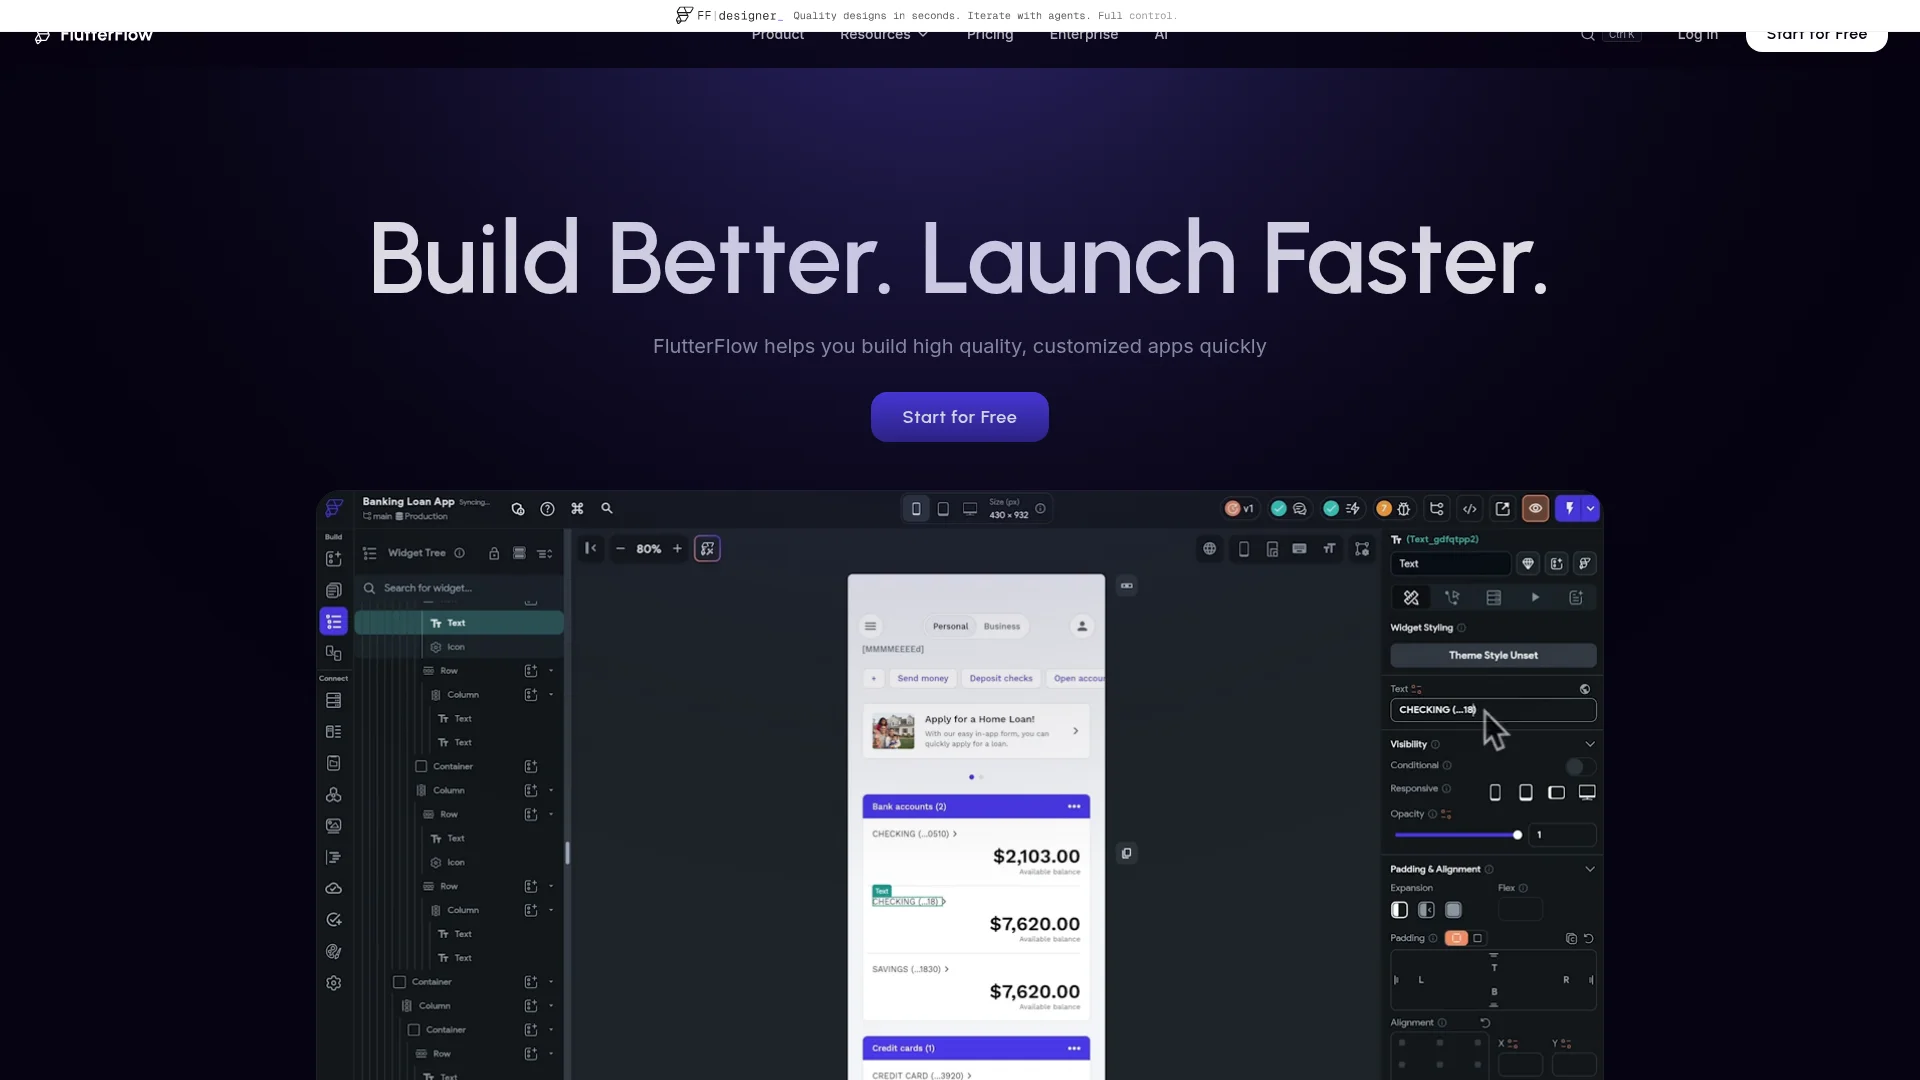Collapse the Row below Icon in tree

(x=551, y=671)
